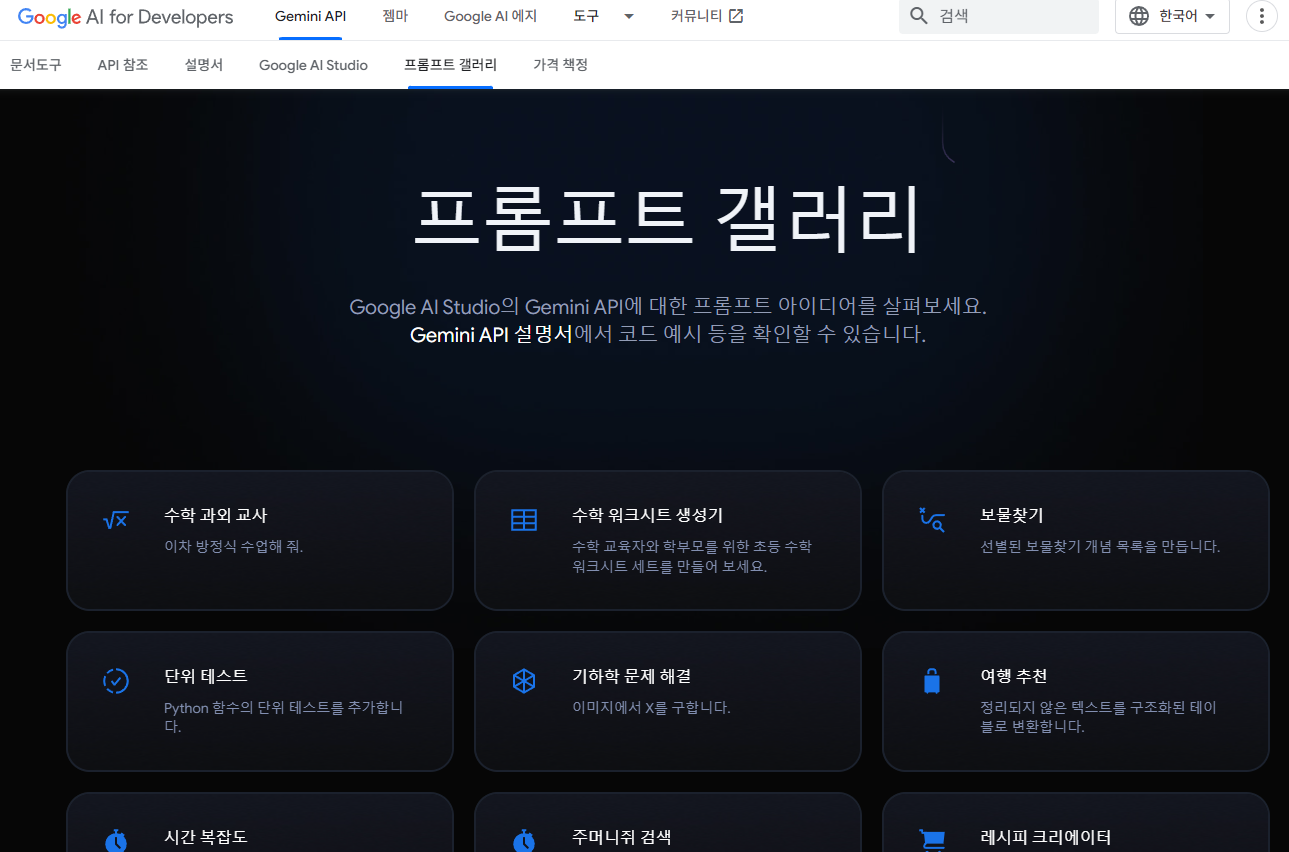Click the stopwatch icon on 시간 복잡도
Screen dimensions: 1289x852
coord(116,840)
